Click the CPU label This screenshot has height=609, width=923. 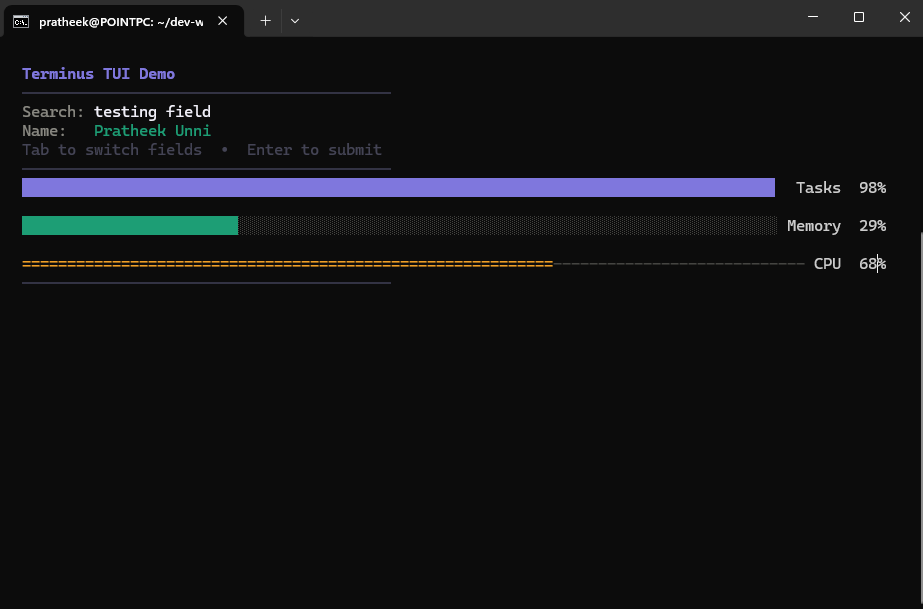(827, 264)
